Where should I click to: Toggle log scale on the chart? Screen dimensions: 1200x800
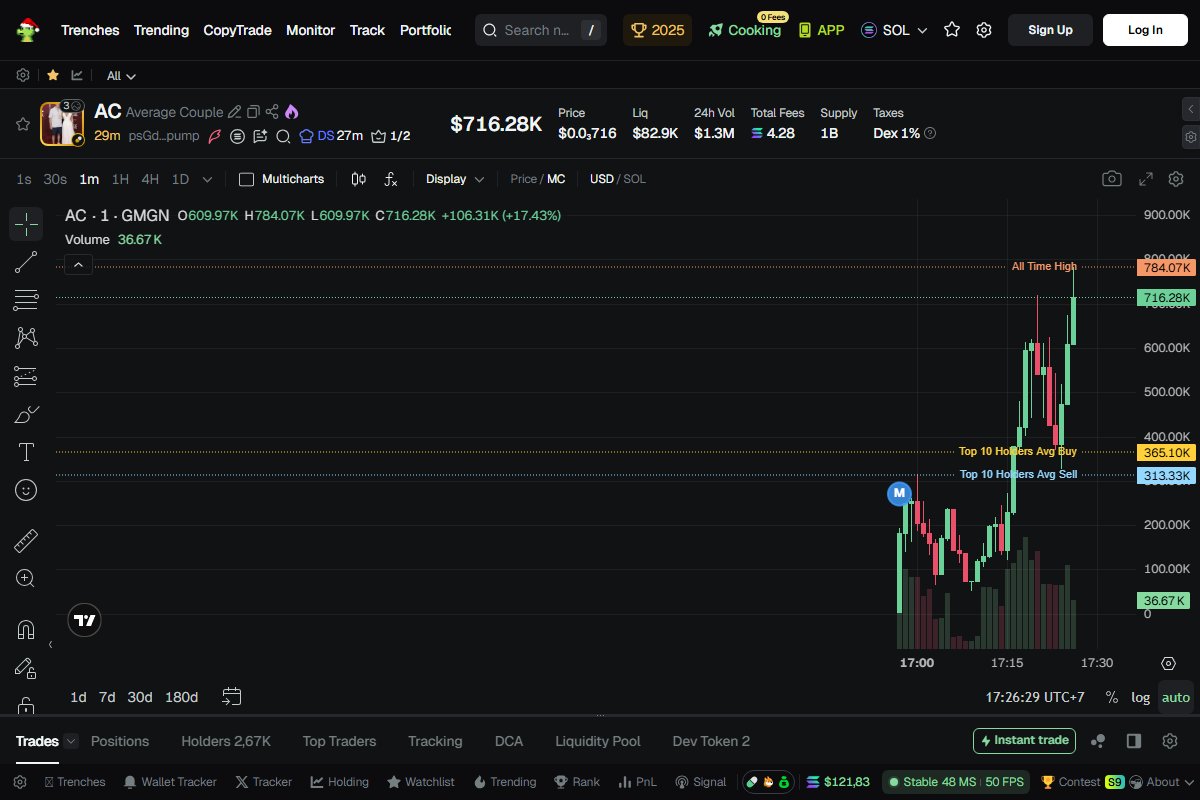[1140, 697]
